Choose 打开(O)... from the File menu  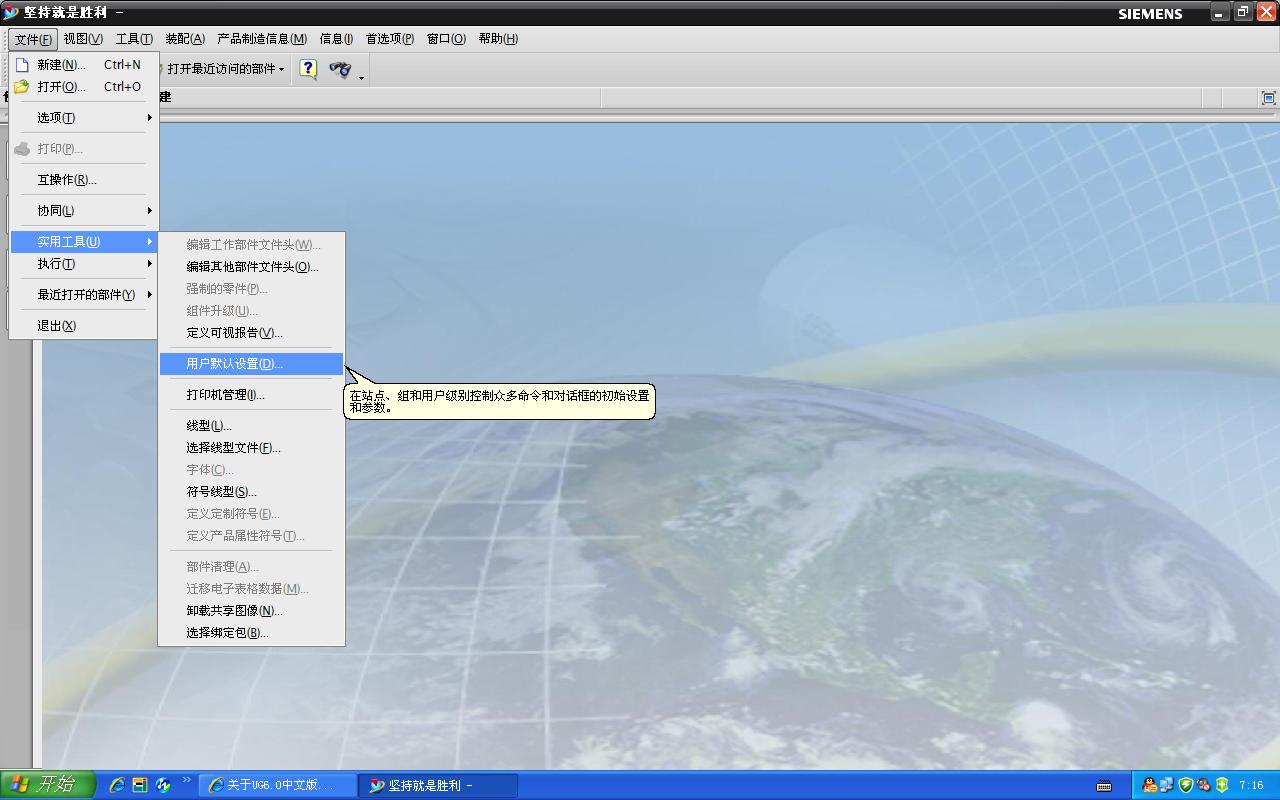point(84,86)
